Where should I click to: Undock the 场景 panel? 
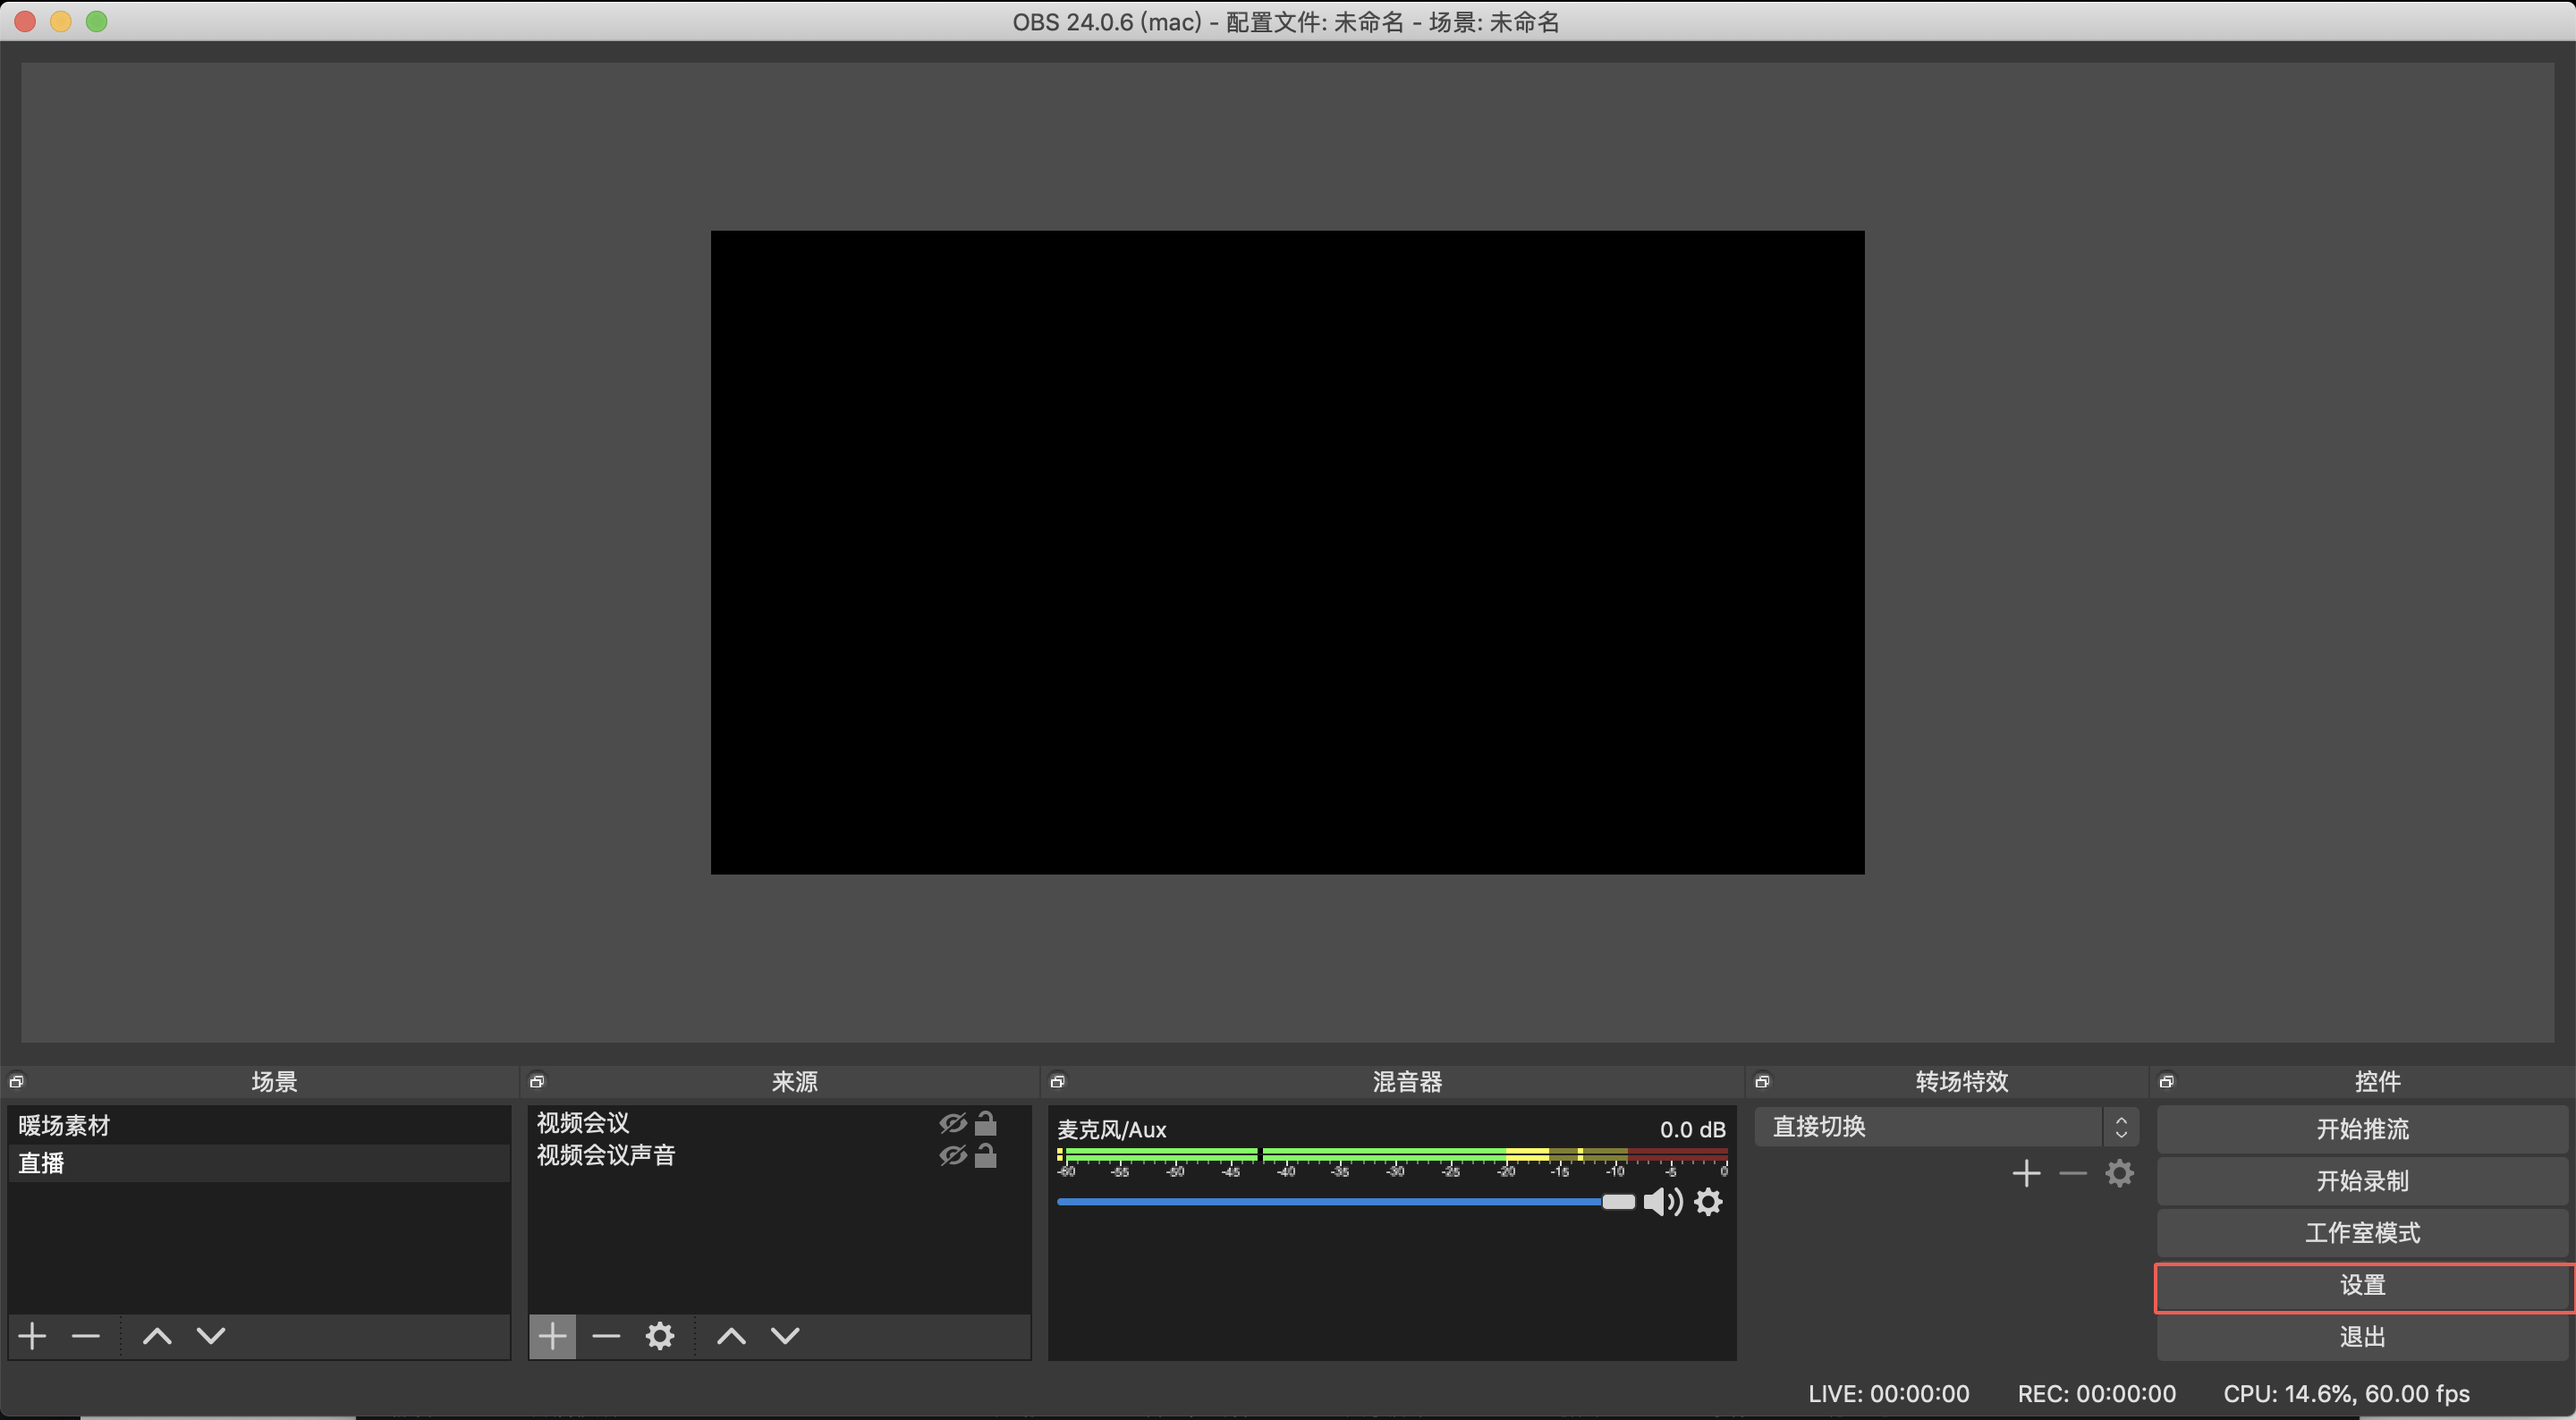pos(17,1081)
